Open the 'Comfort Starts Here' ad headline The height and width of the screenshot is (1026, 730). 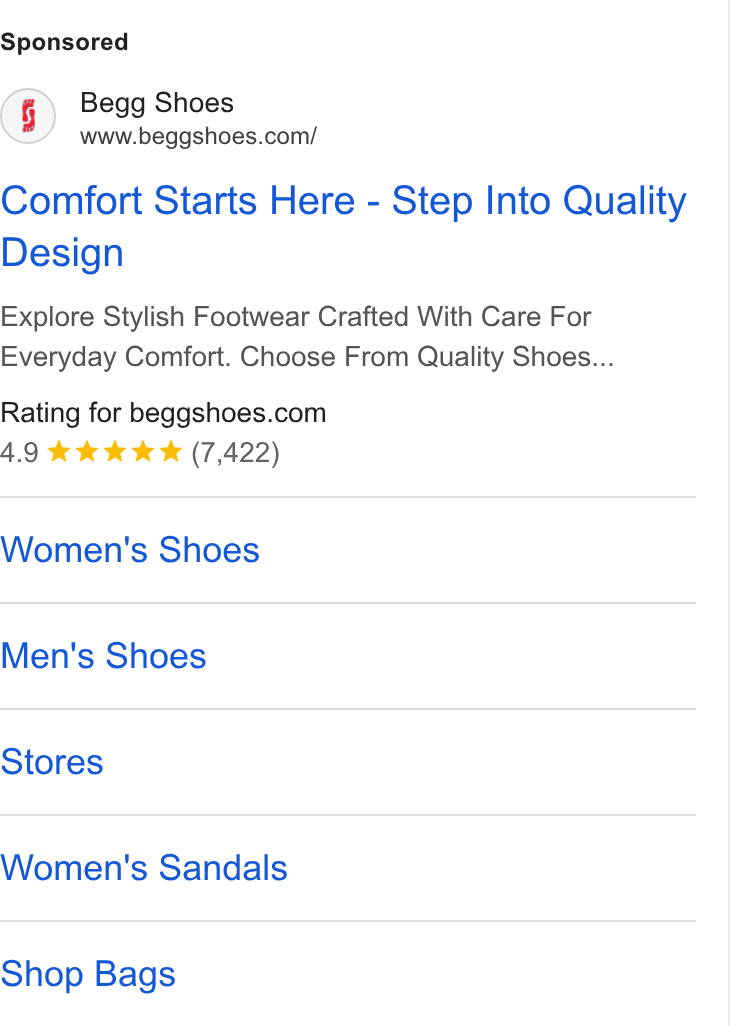[343, 226]
